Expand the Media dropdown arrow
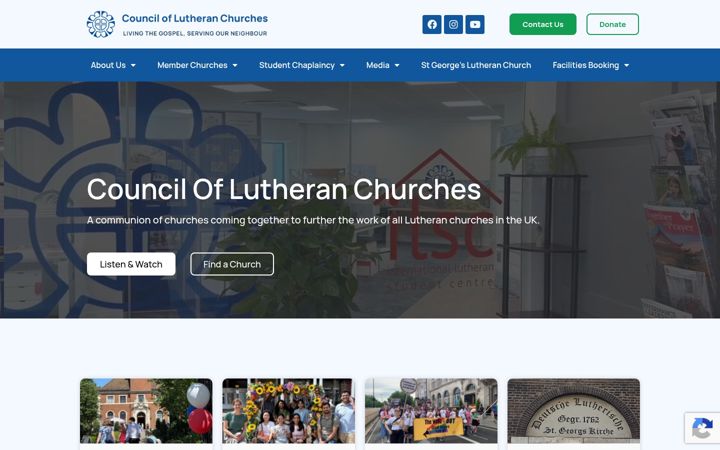This screenshot has width=720, height=450. pyautogui.click(x=397, y=65)
